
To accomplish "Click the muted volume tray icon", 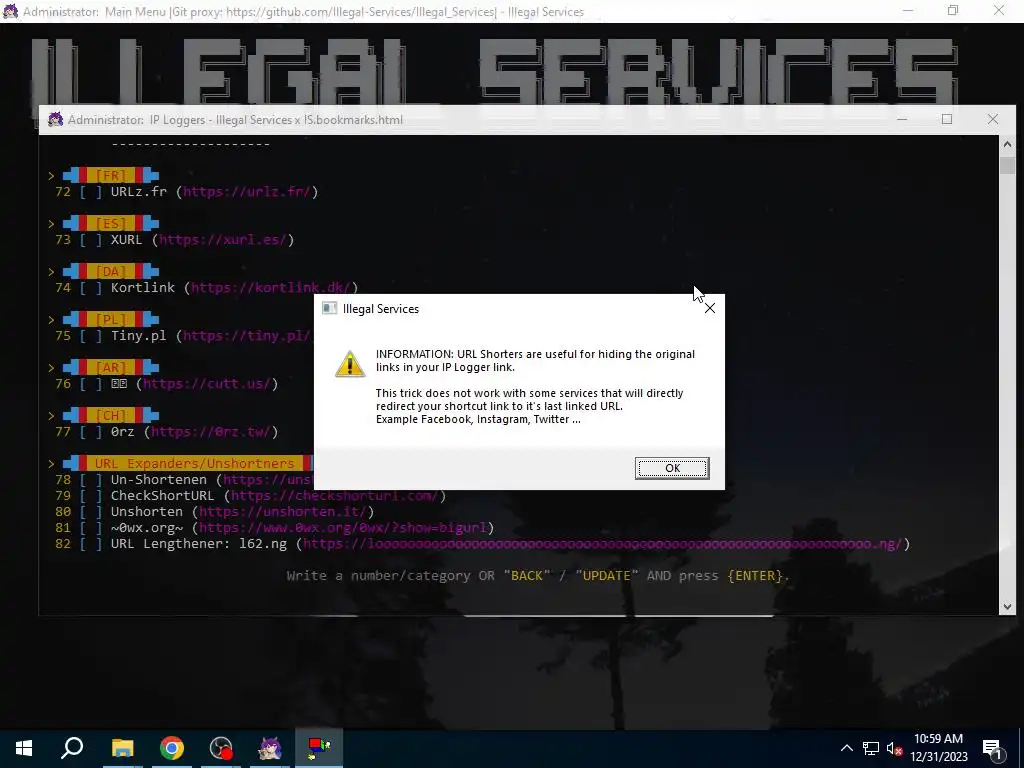I will [894, 748].
